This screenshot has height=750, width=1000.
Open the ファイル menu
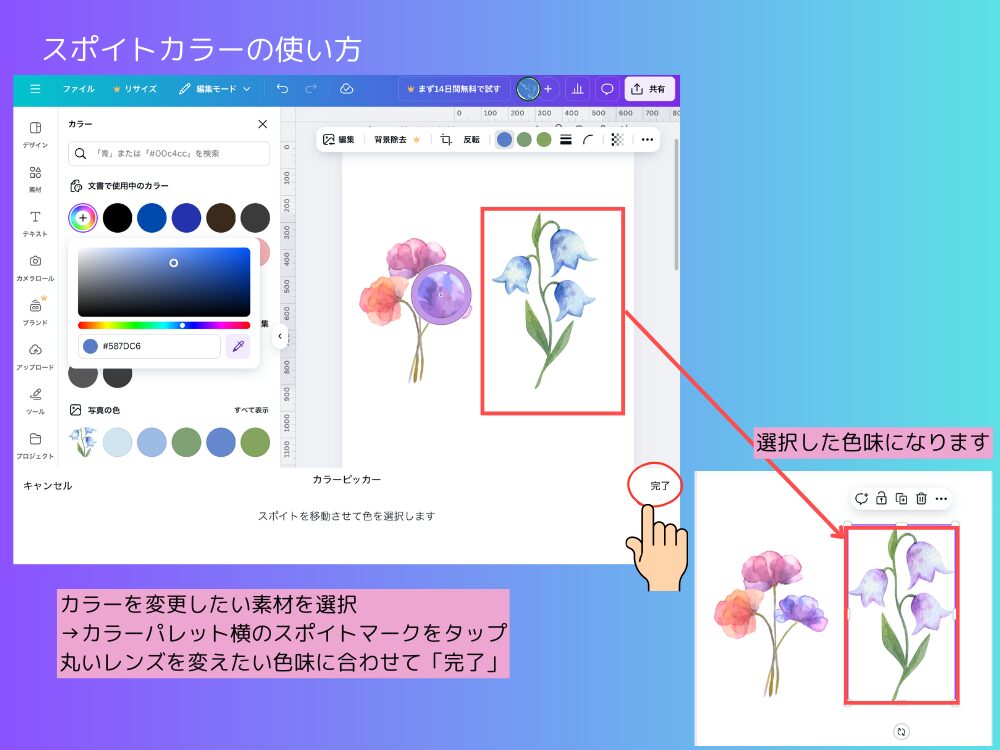click(x=80, y=88)
